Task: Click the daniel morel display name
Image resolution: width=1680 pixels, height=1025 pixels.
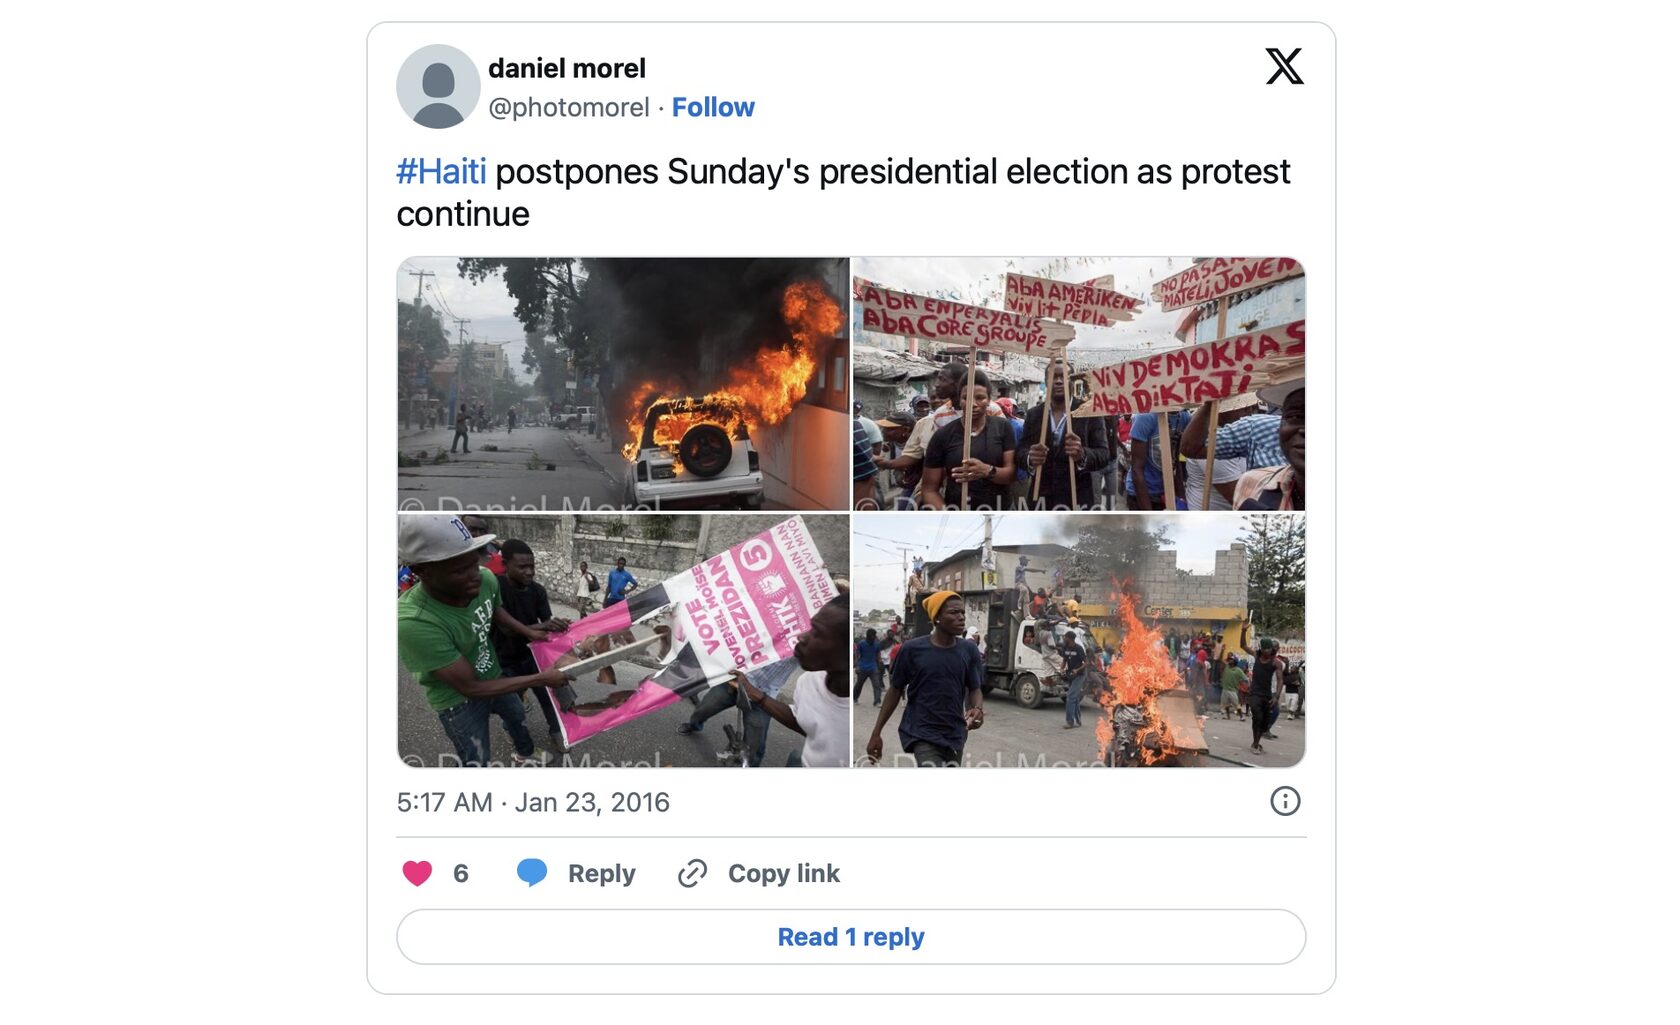Action: click(567, 68)
